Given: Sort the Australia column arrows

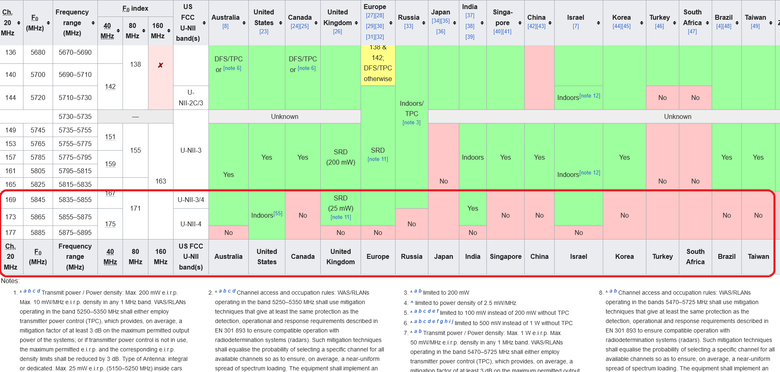Looking at the screenshot, I should point(244,23).
